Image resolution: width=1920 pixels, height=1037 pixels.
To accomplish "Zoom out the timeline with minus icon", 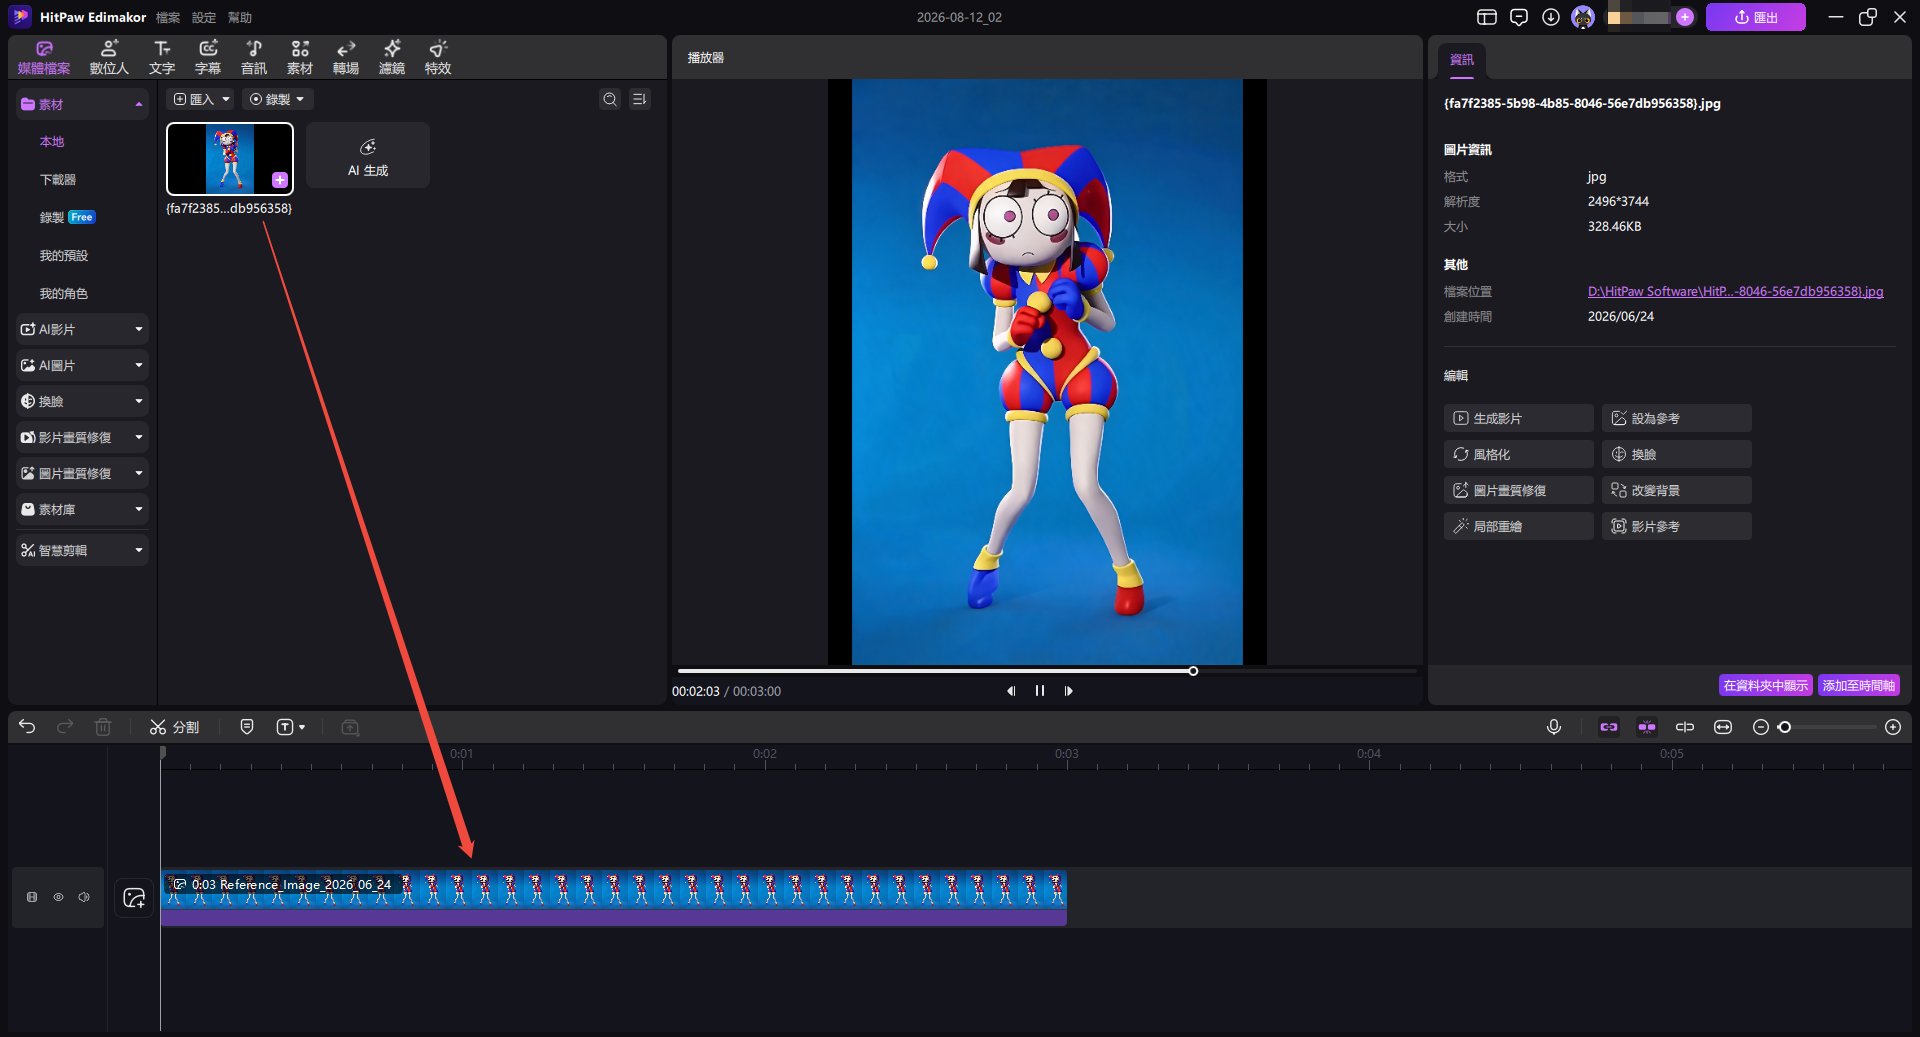I will pyautogui.click(x=1761, y=727).
